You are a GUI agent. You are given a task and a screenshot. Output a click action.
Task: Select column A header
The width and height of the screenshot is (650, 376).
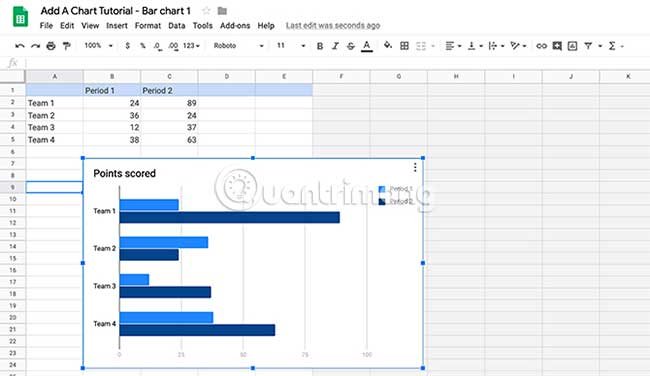click(x=54, y=77)
